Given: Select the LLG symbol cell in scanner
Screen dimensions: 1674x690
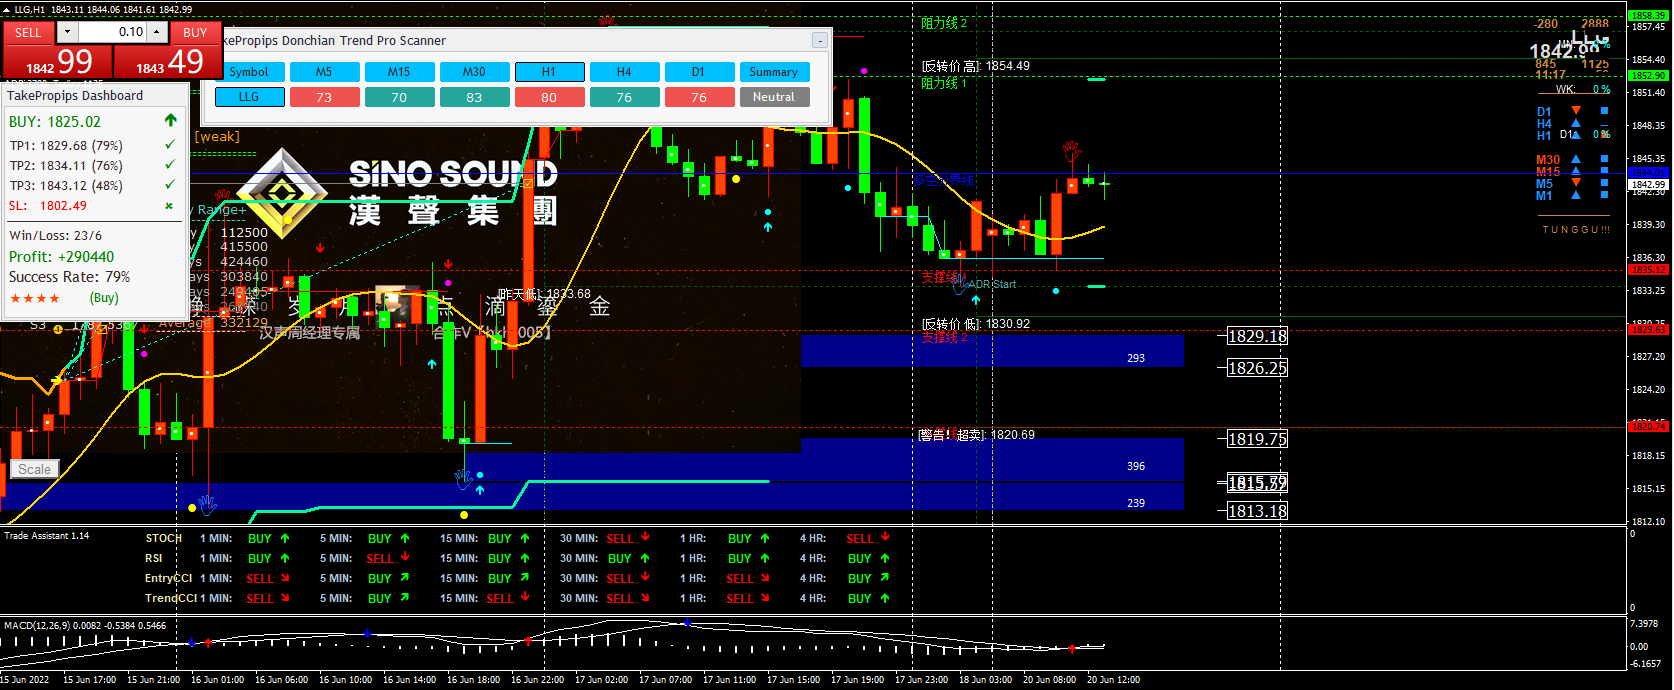Looking at the screenshot, I should click(249, 97).
